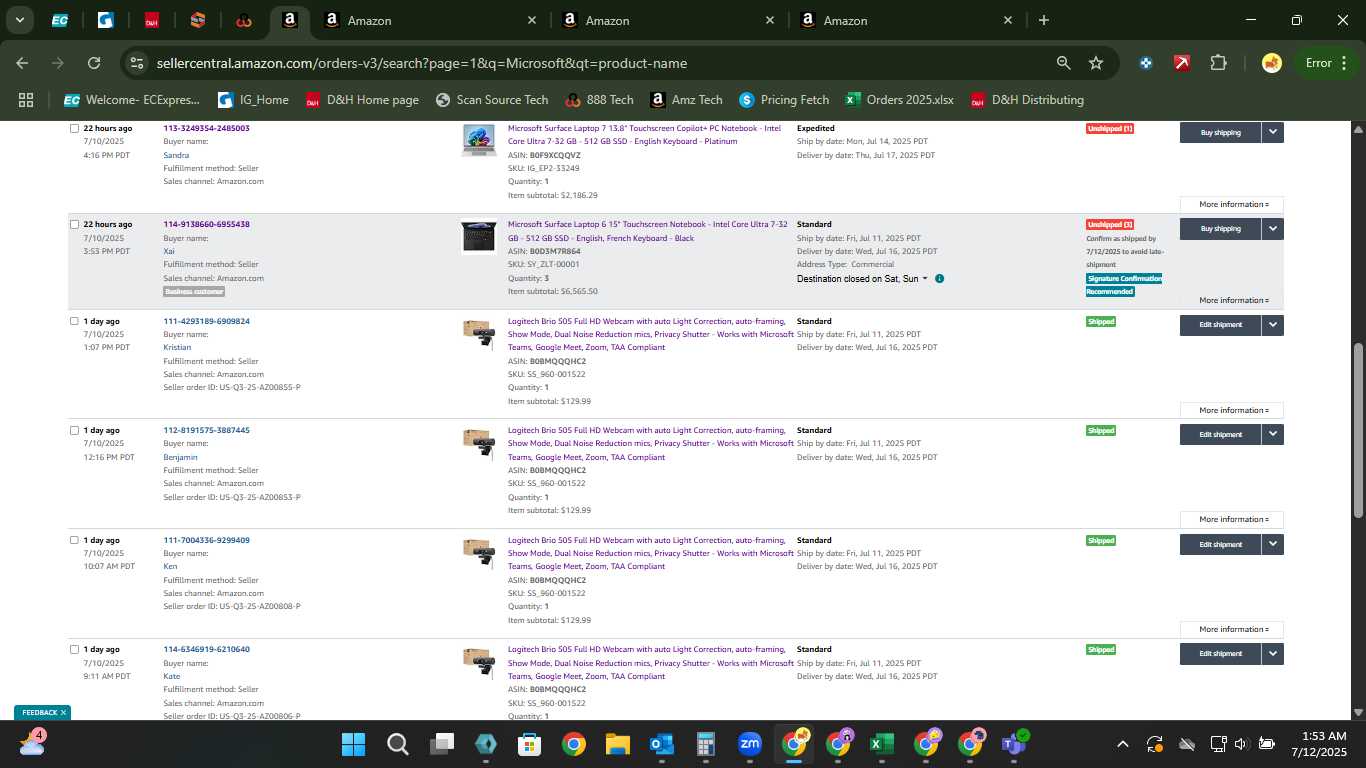Click Buy shipping for Sandra's order
1366x768 pixels.
[x=1220, y=132]
